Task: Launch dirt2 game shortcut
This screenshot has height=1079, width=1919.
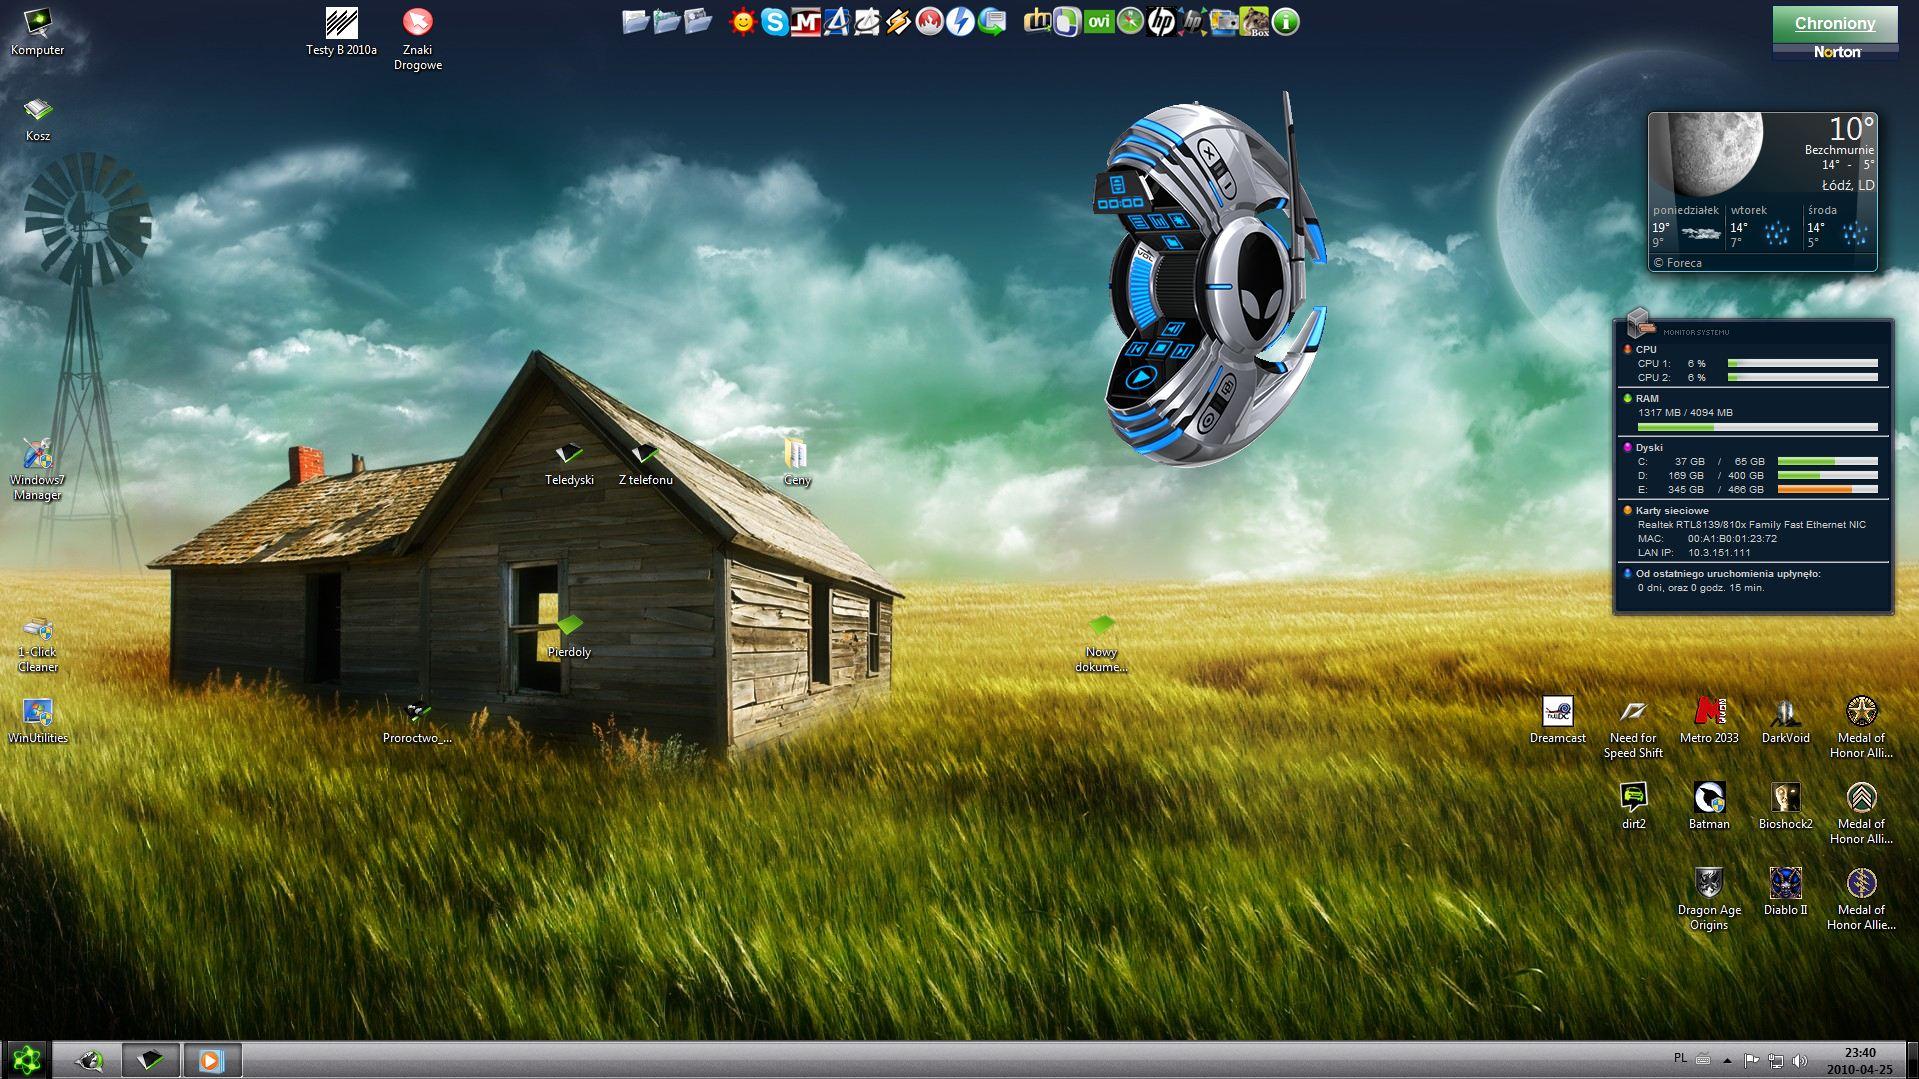Action: tap(1633, 807)
